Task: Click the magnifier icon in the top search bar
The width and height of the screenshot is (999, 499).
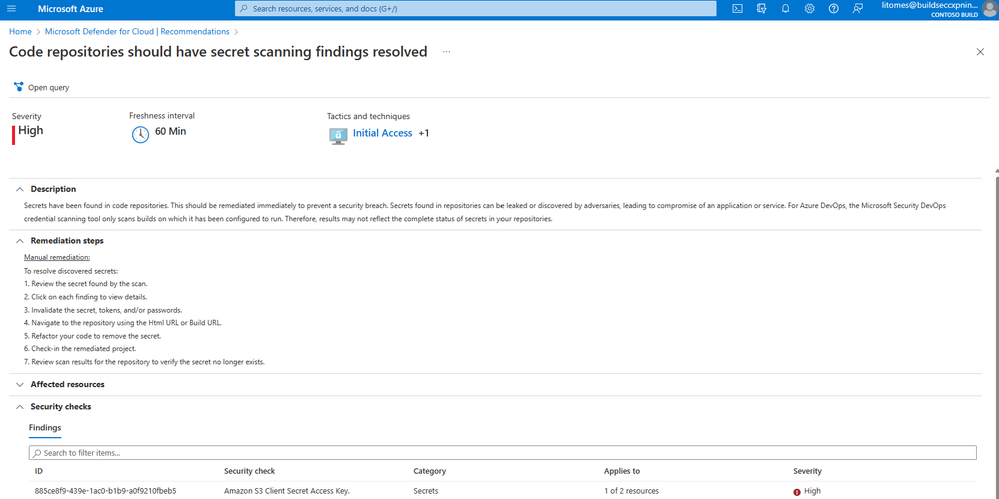Action: coord(244,9)
